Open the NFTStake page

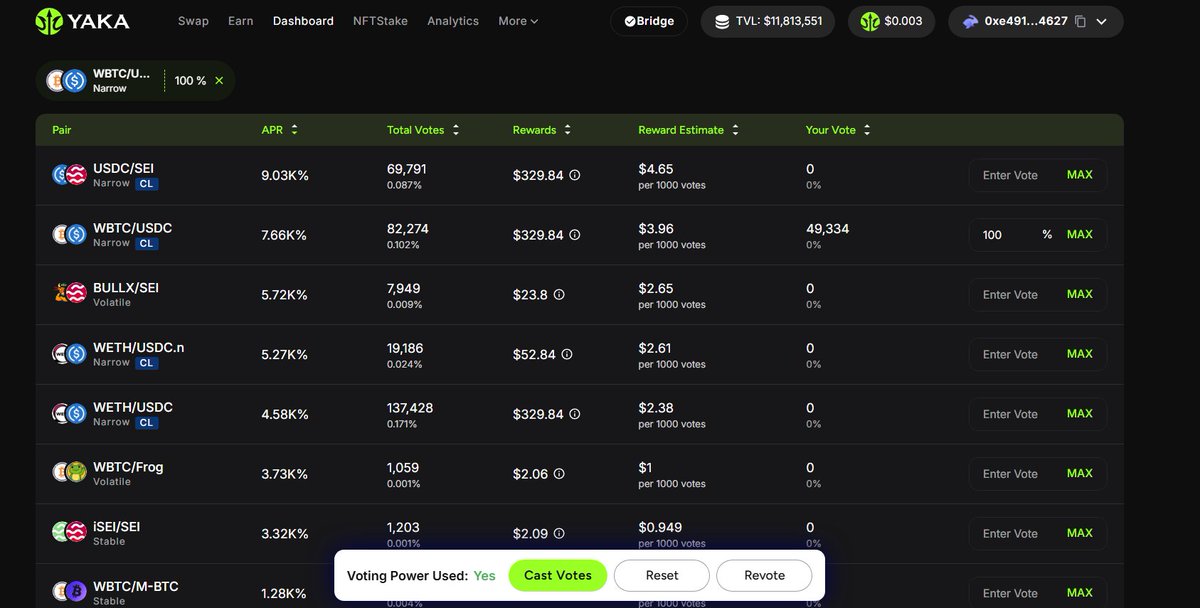[x=380, y=21]
